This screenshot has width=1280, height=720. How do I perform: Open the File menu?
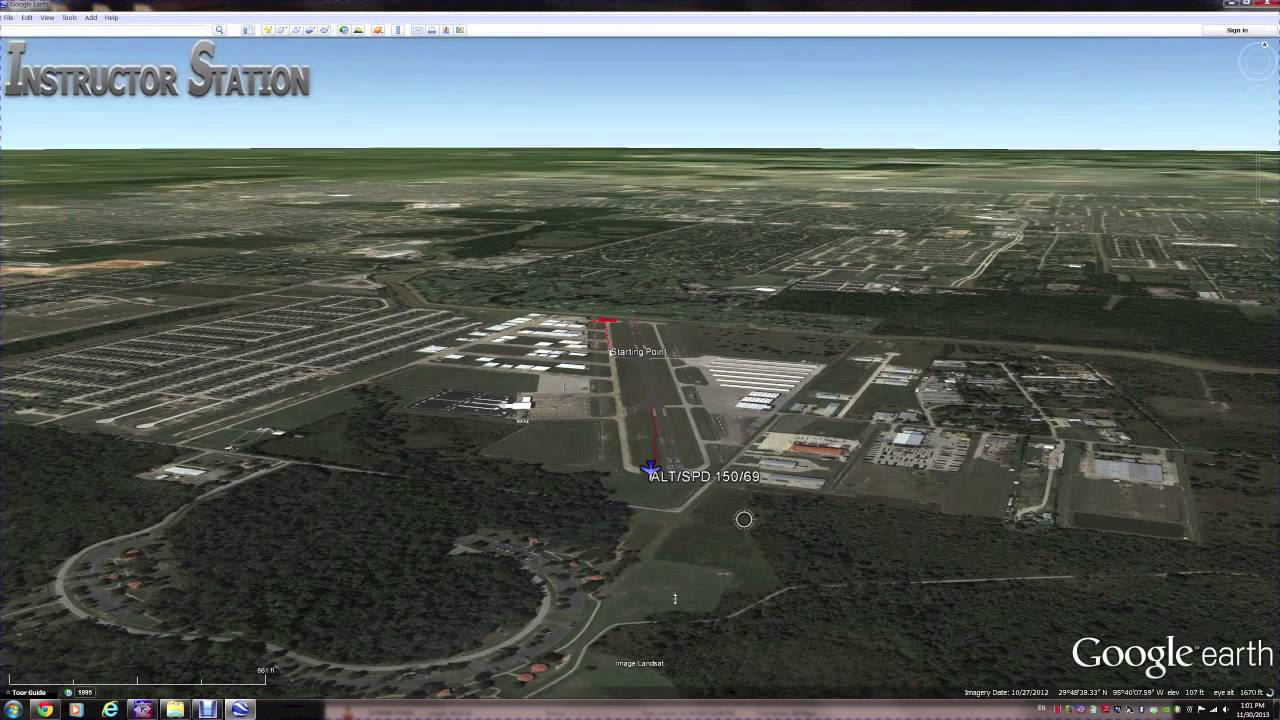click(x=8, y=18)
